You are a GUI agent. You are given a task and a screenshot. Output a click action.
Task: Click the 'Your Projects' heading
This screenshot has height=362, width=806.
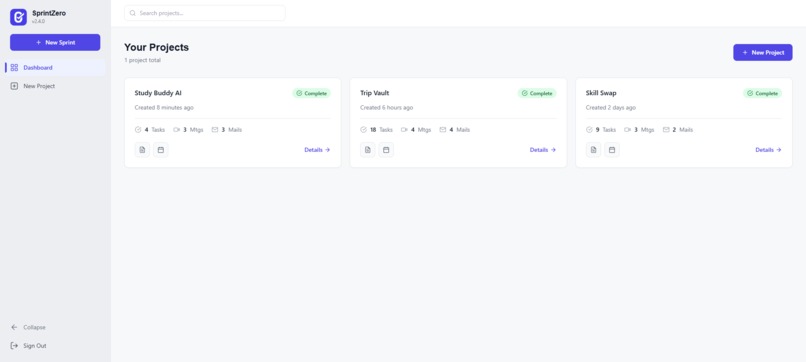156,47
